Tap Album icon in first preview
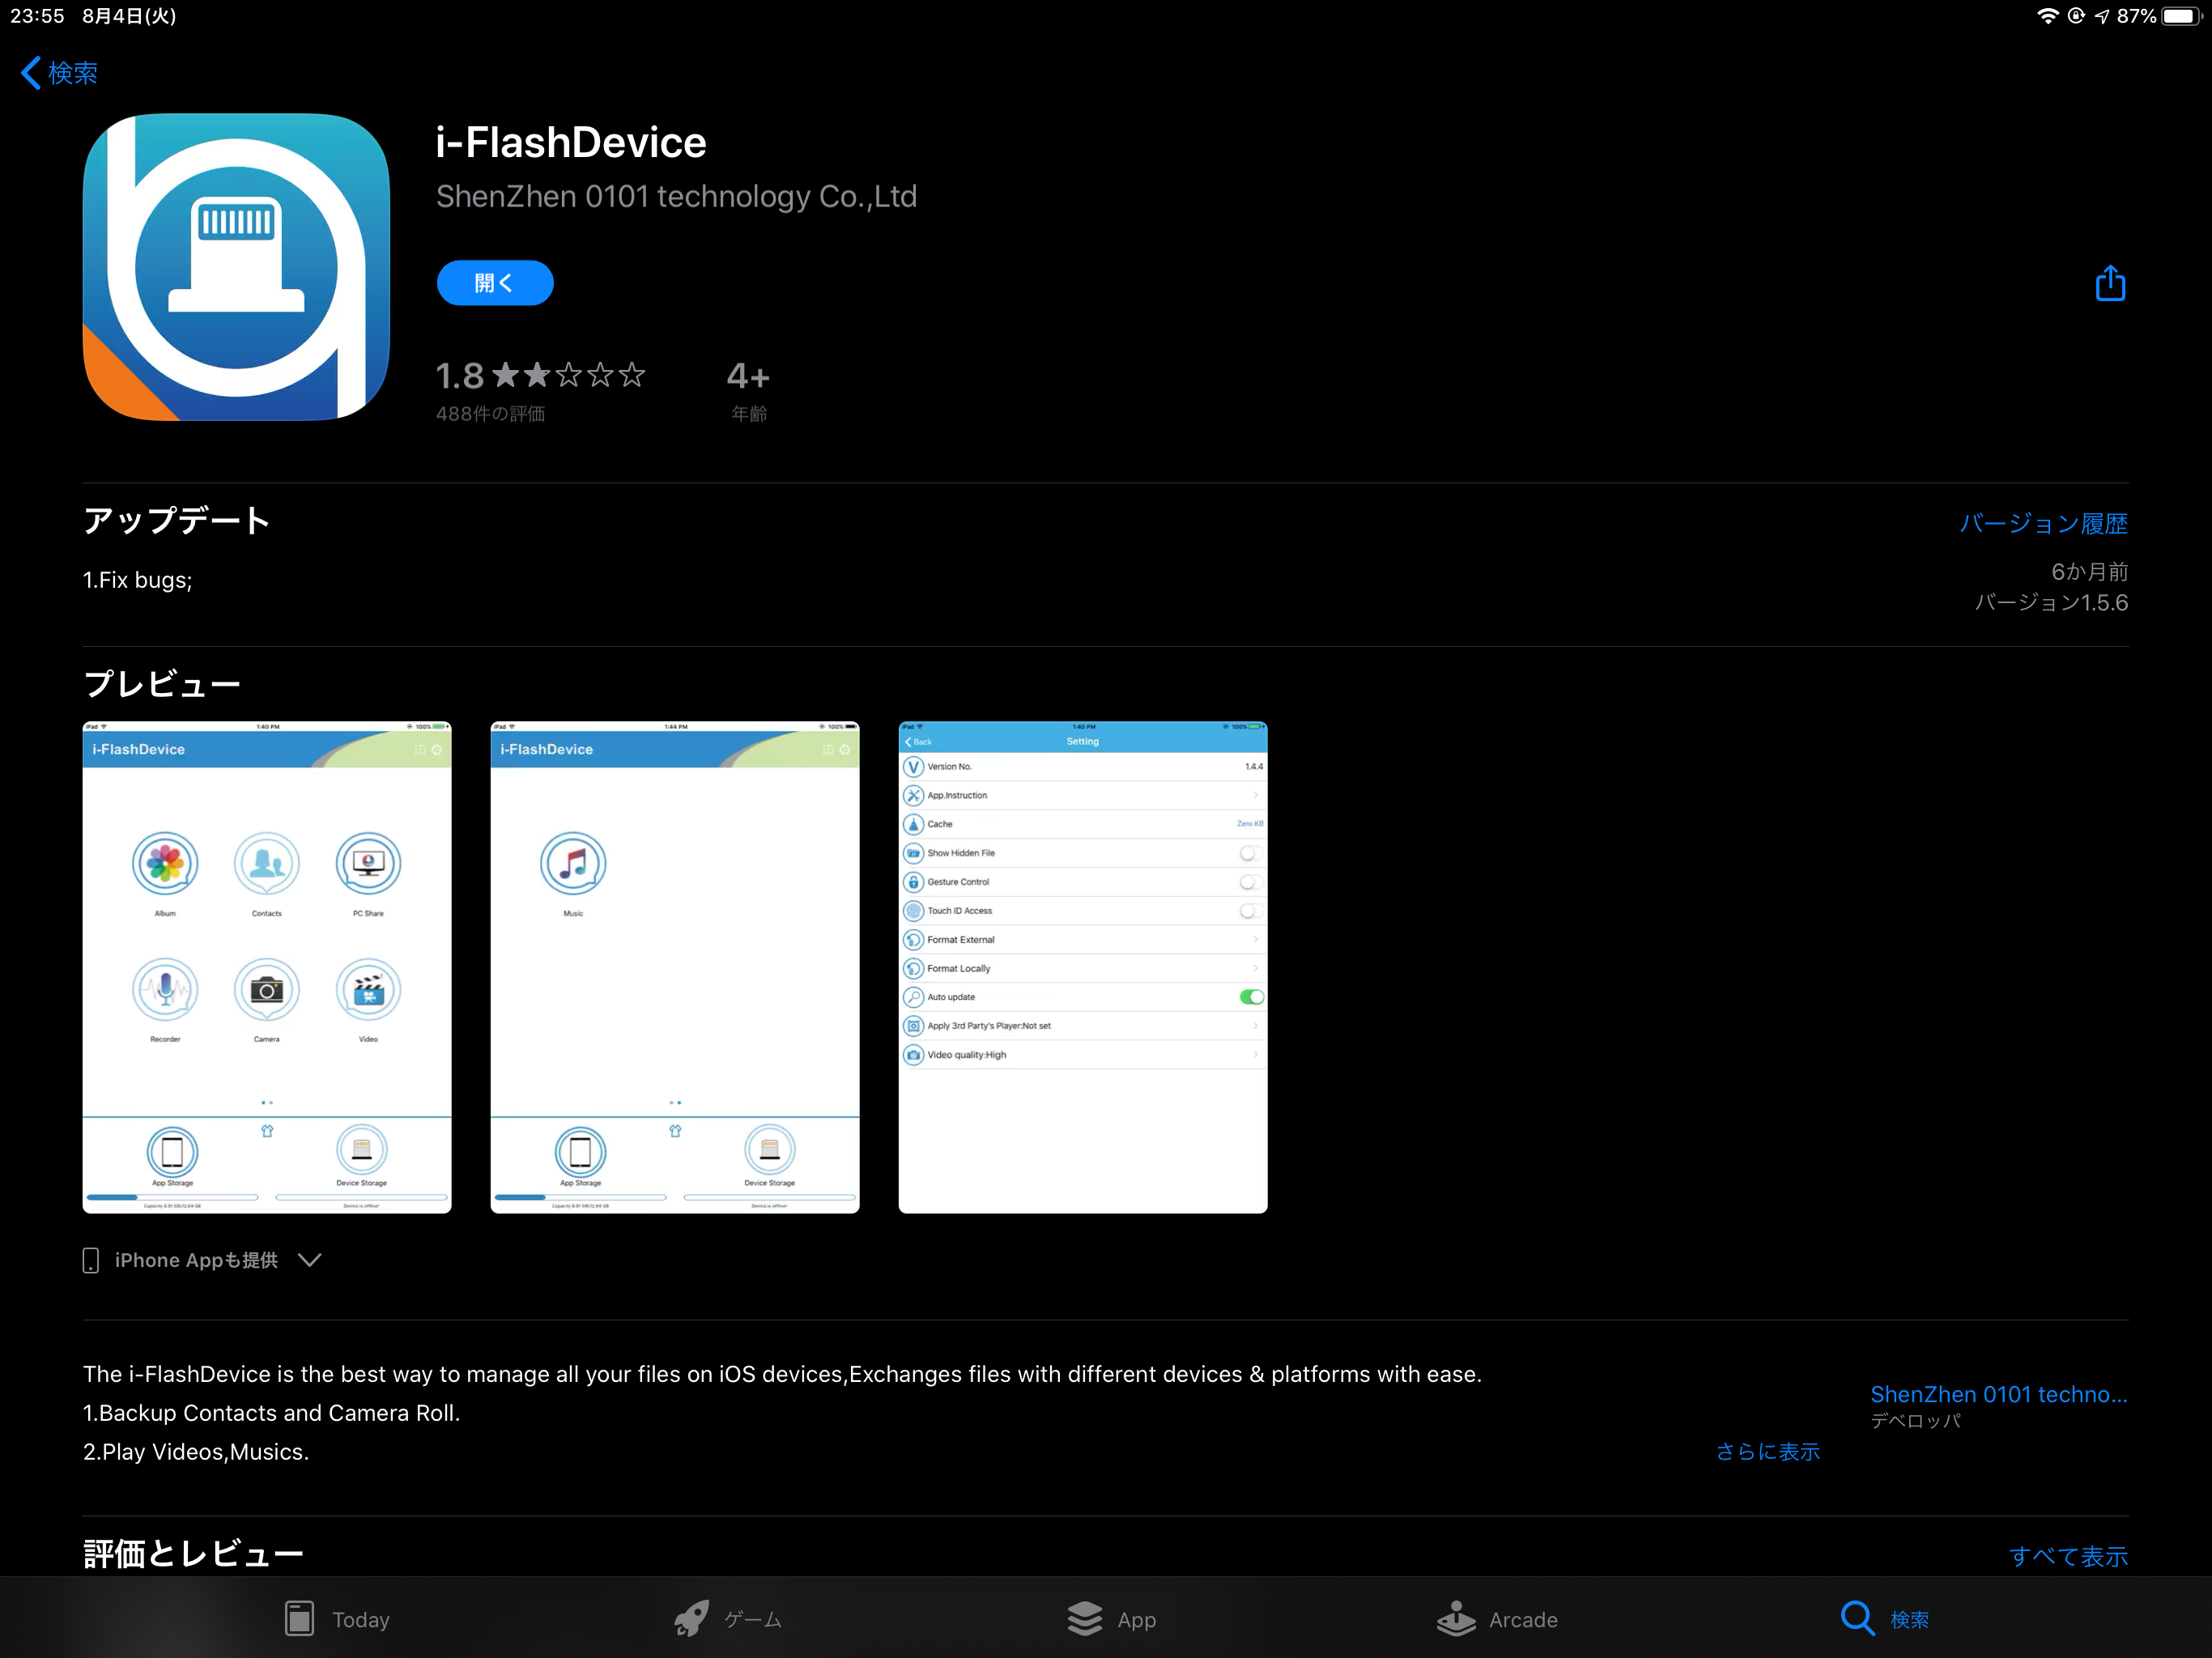The width and height of the screenshot is (2212, 1658). point(165,863)
